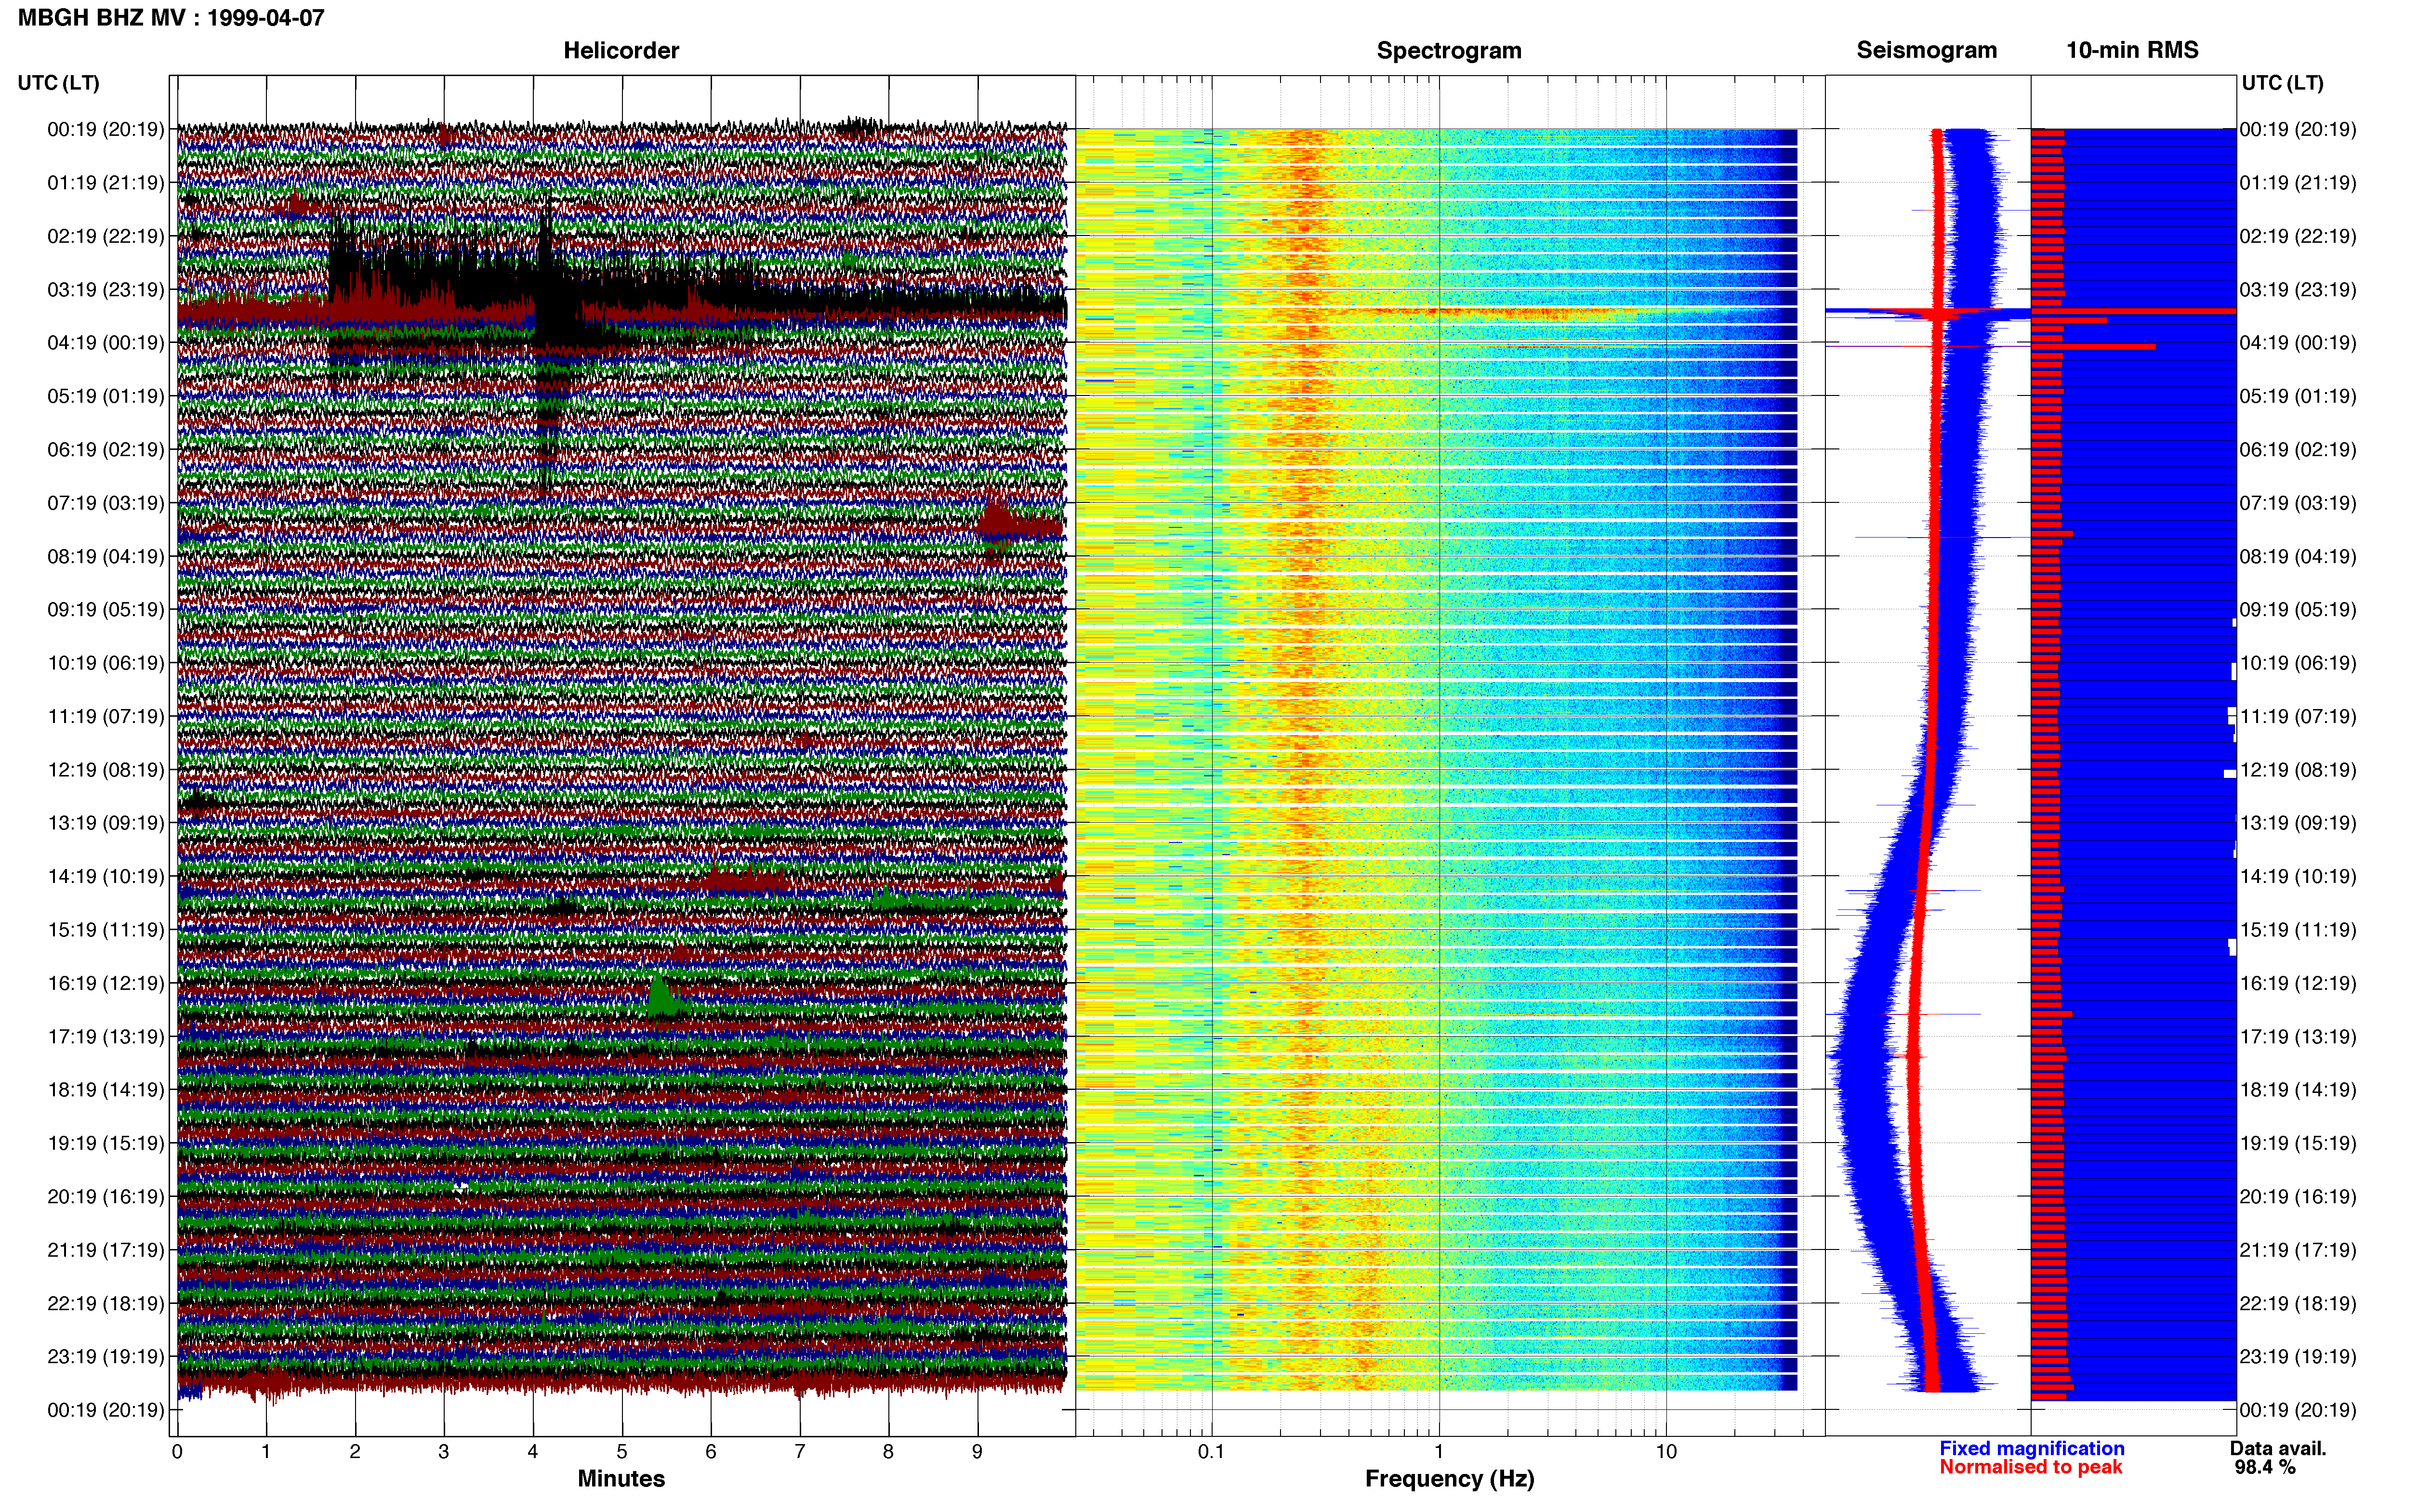Click the right 22:19 (18:19) time label

point(2297,1303)
